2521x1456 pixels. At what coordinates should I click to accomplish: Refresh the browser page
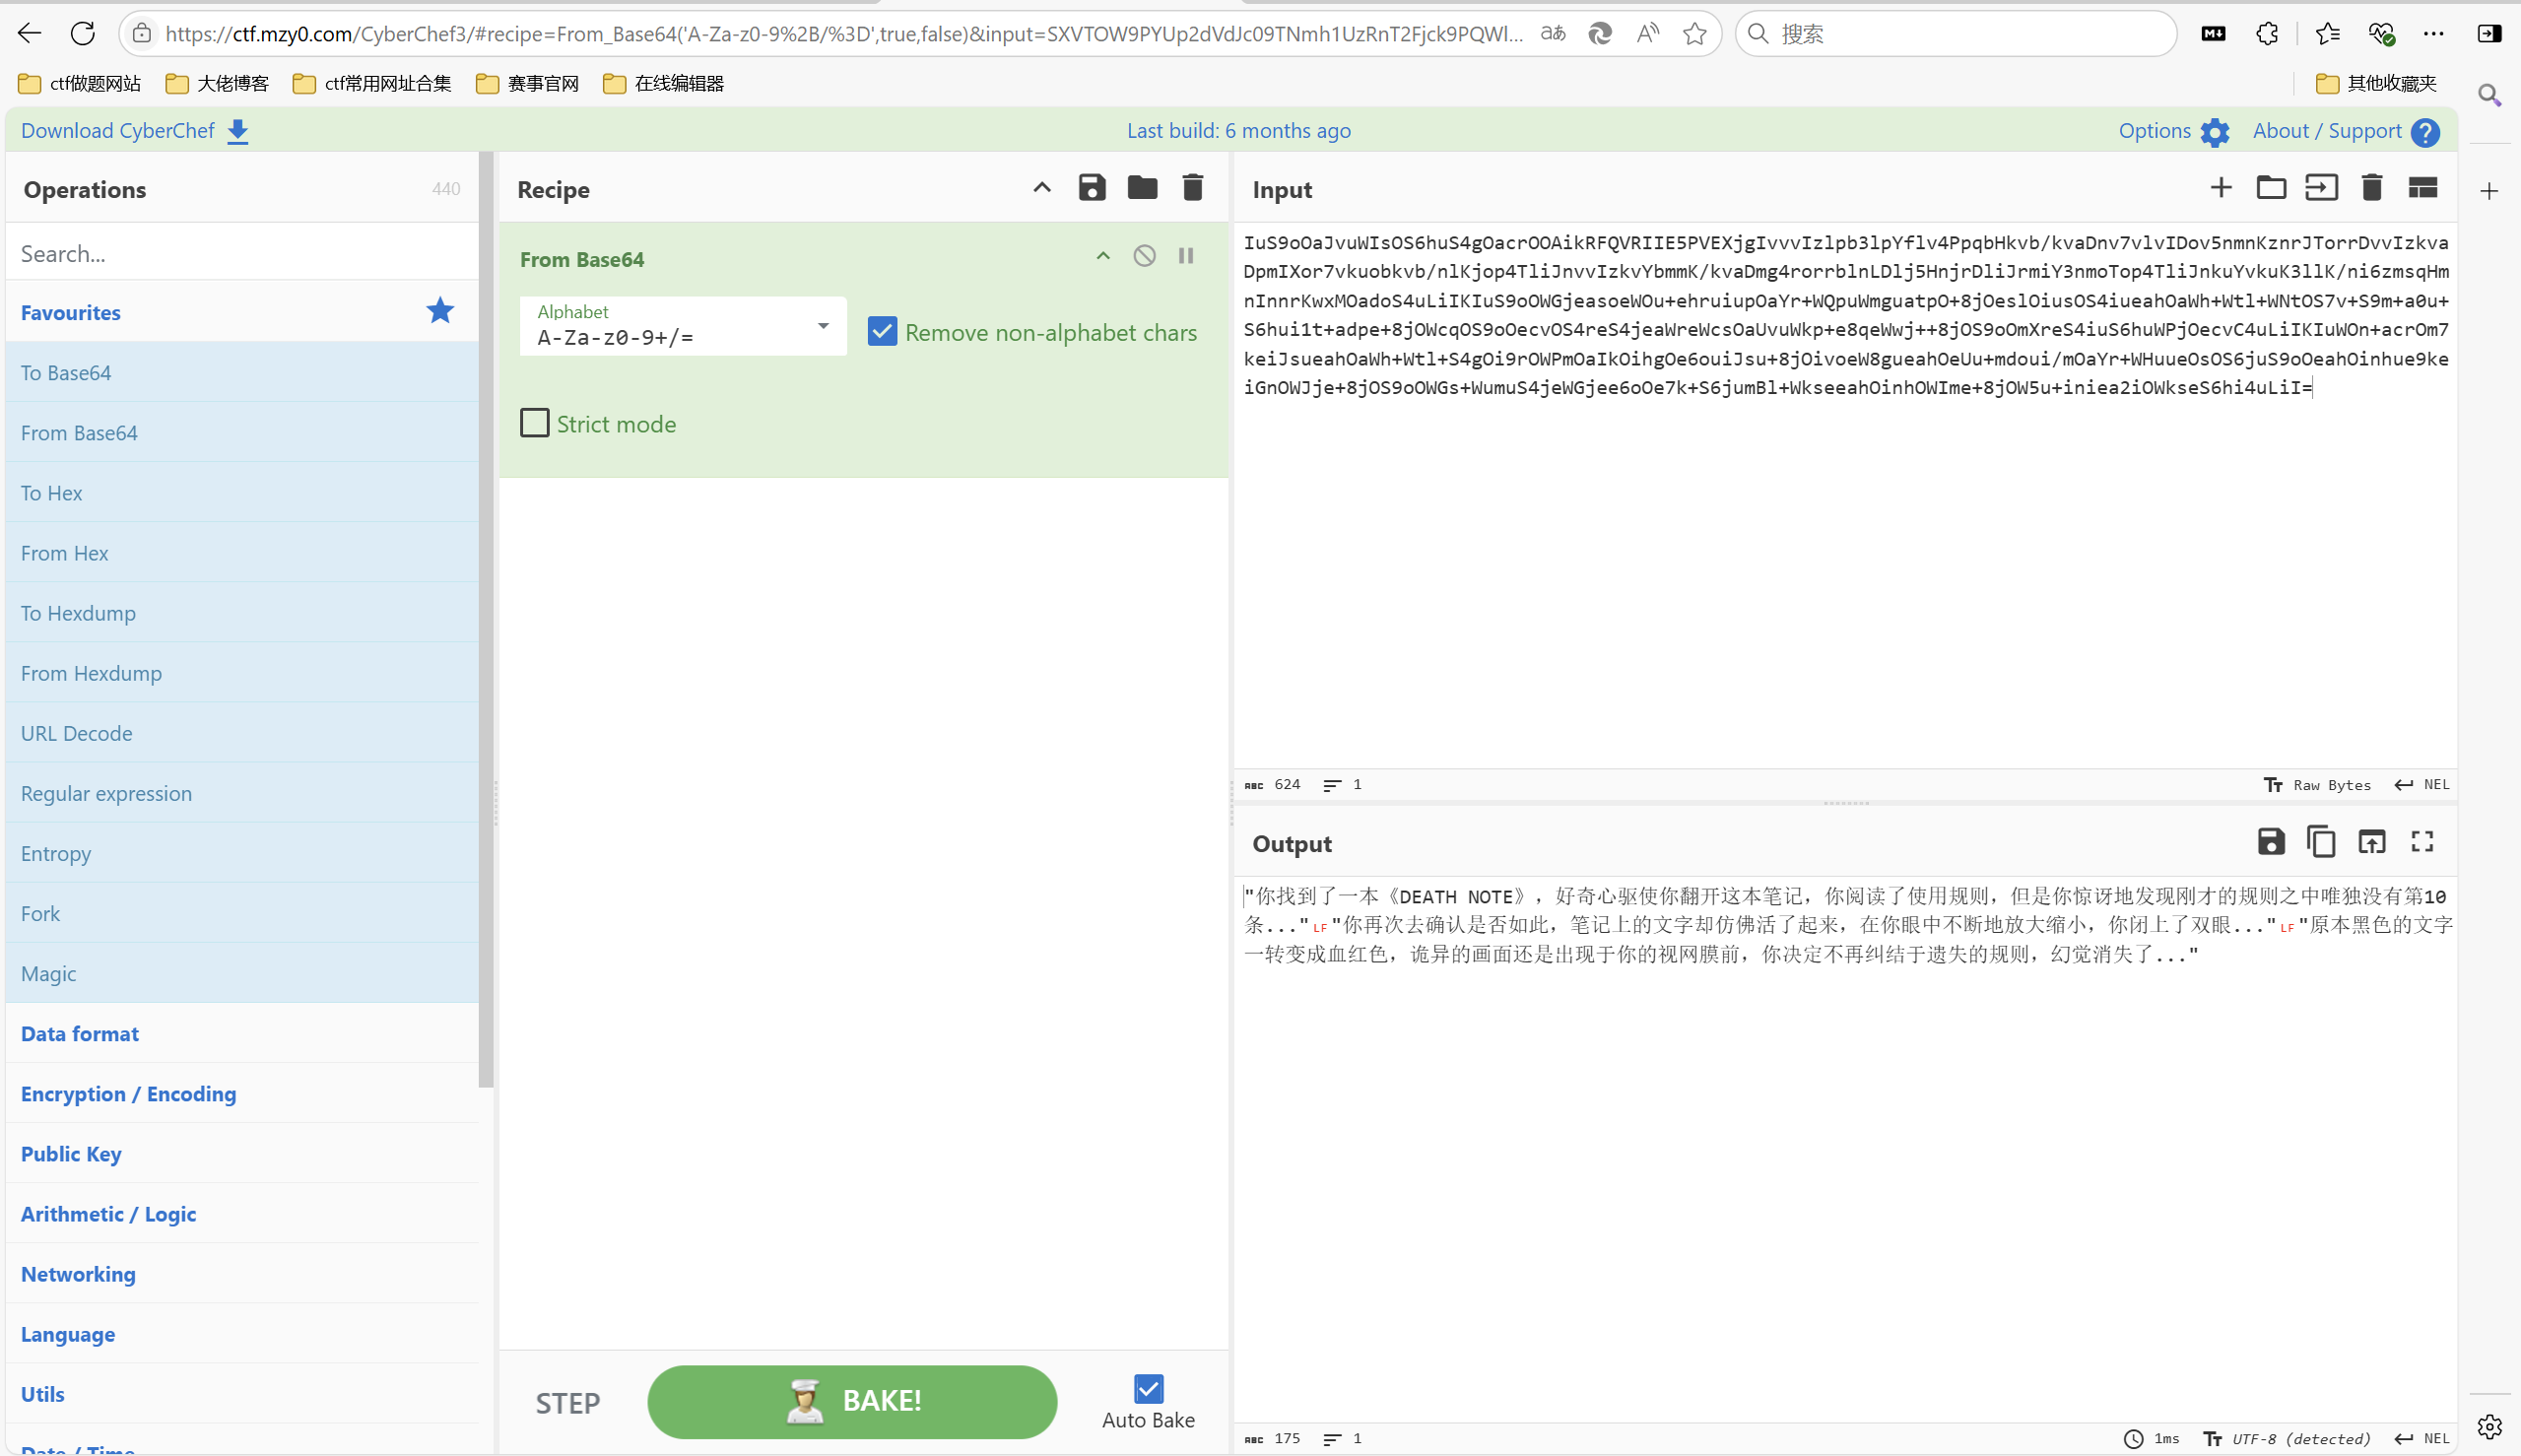[x=83, y=33]
